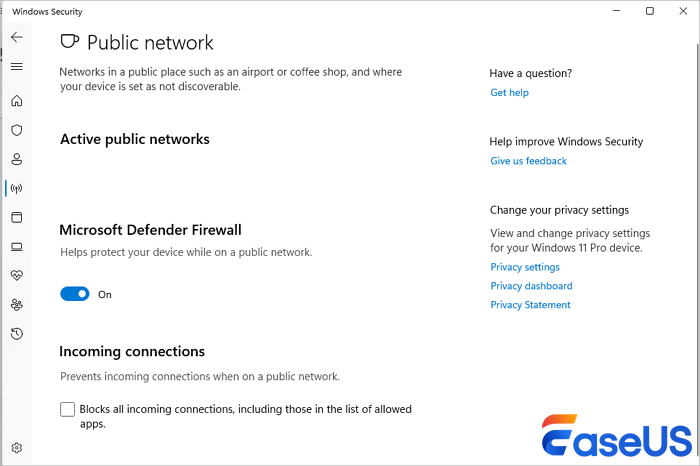The image size is (700, 466).
Task: Select Firewall & network protection icon
Action: tap(16, 188)
